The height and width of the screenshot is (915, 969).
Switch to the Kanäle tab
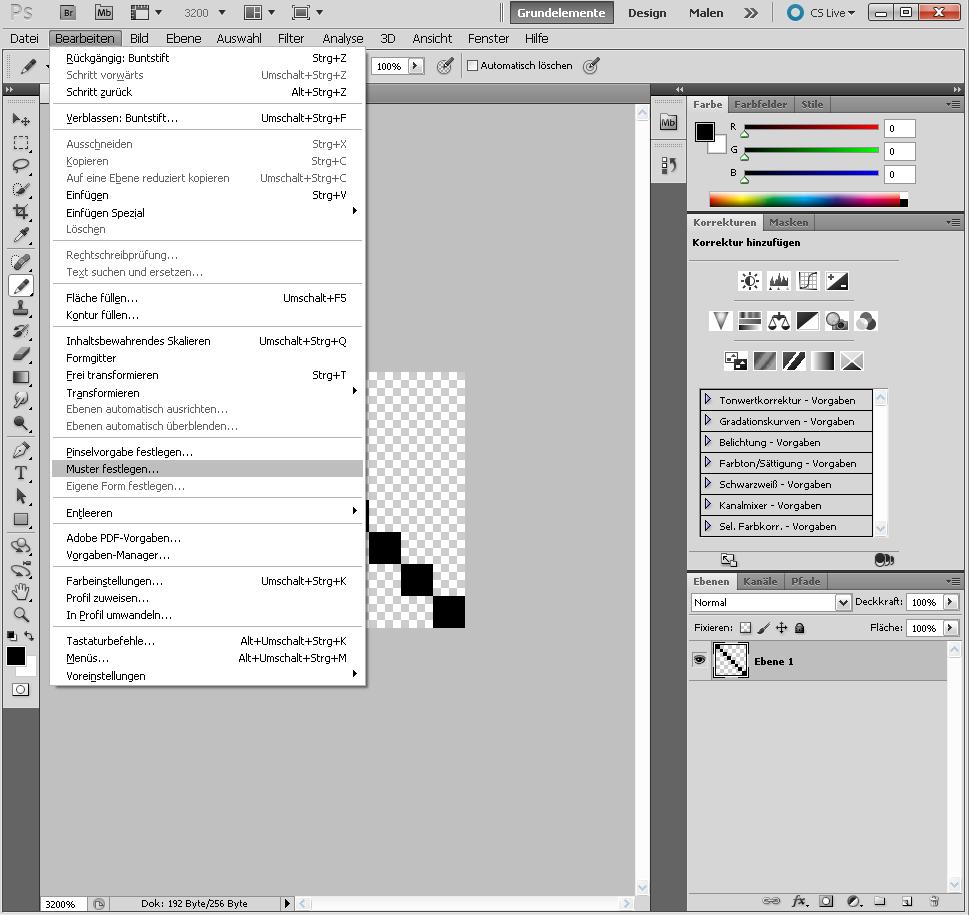[760, 581]
